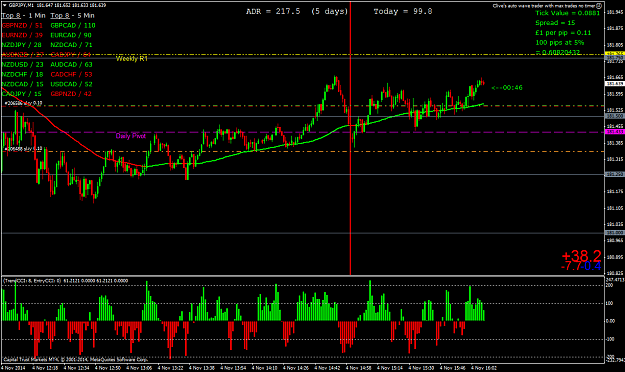Click the 'Today = 99.8' text
This screenshot has width=625, height=372.
[x=403, y=12]
